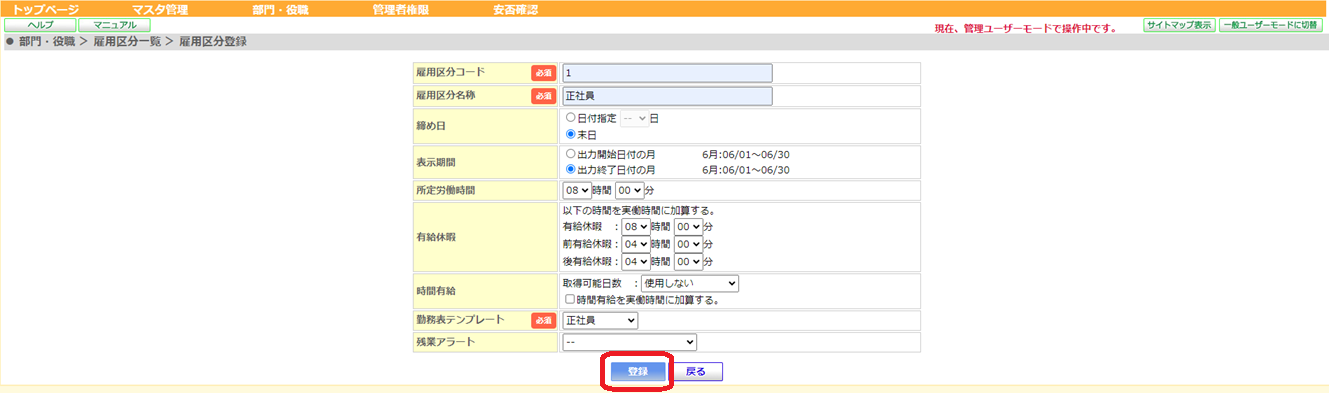The image size is (1329, 393).
Task: Open the 安否確認 menu
Action: (515, 9)
